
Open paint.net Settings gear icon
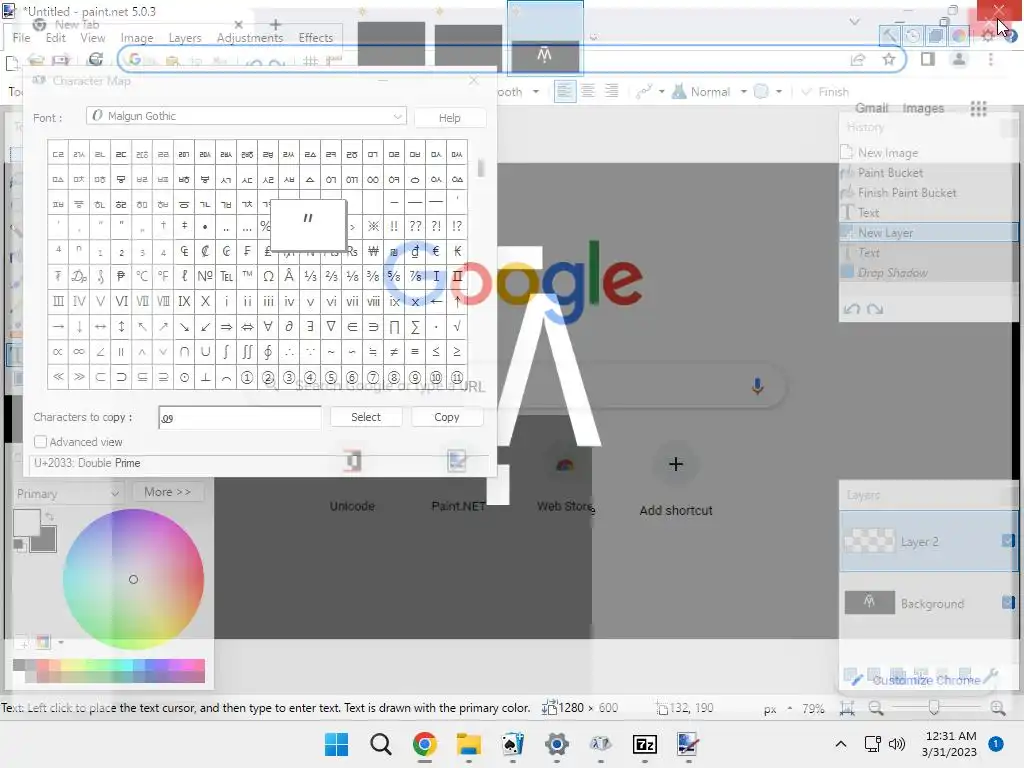click(987, 36)
